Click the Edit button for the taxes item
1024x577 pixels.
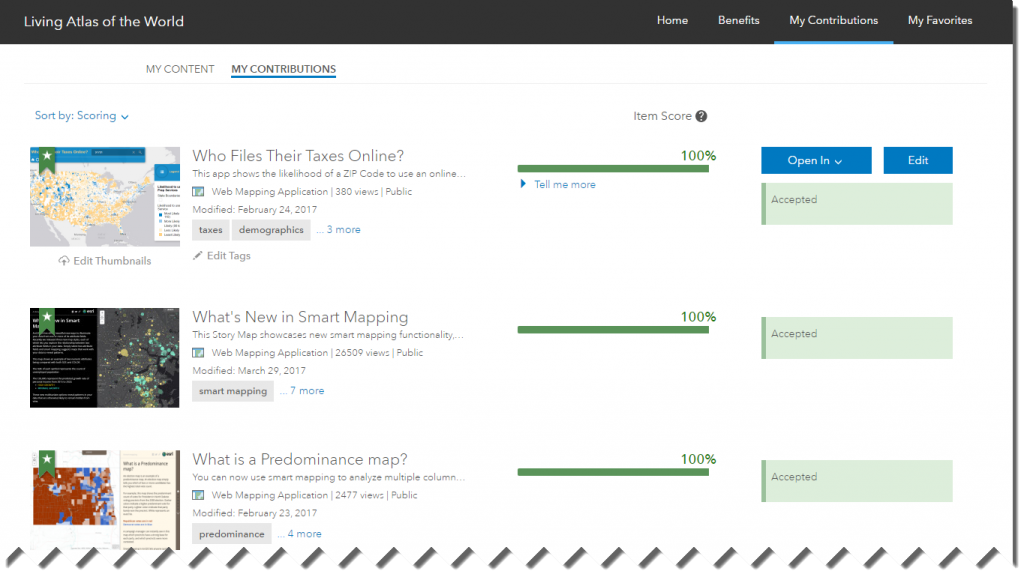coord(918,161)
